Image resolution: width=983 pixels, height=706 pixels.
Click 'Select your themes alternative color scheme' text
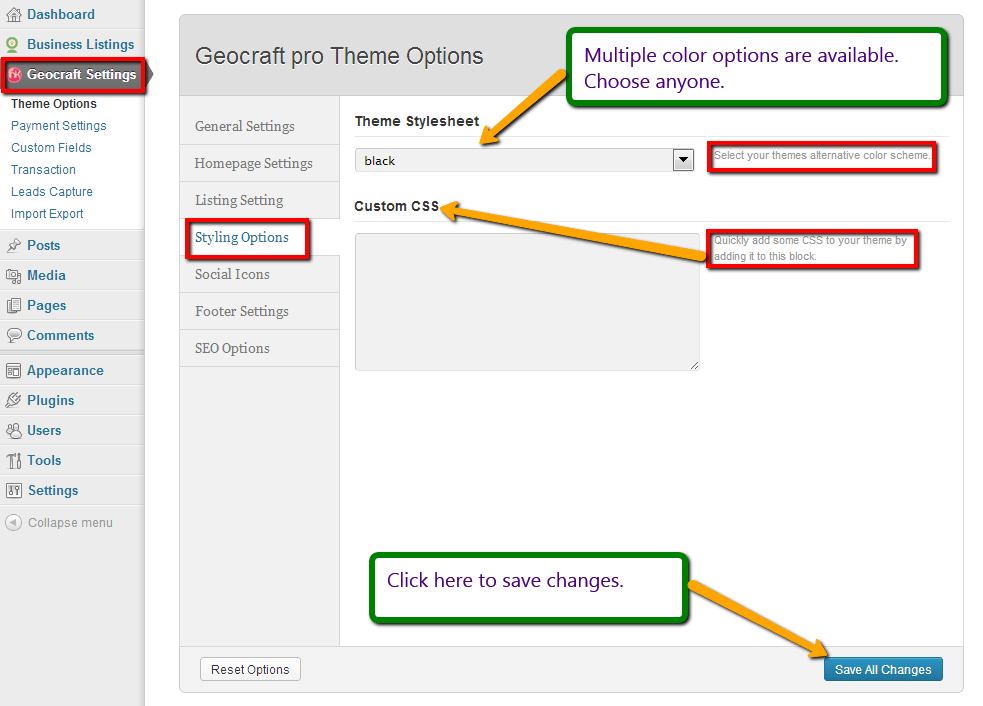[x=822, y=155]
